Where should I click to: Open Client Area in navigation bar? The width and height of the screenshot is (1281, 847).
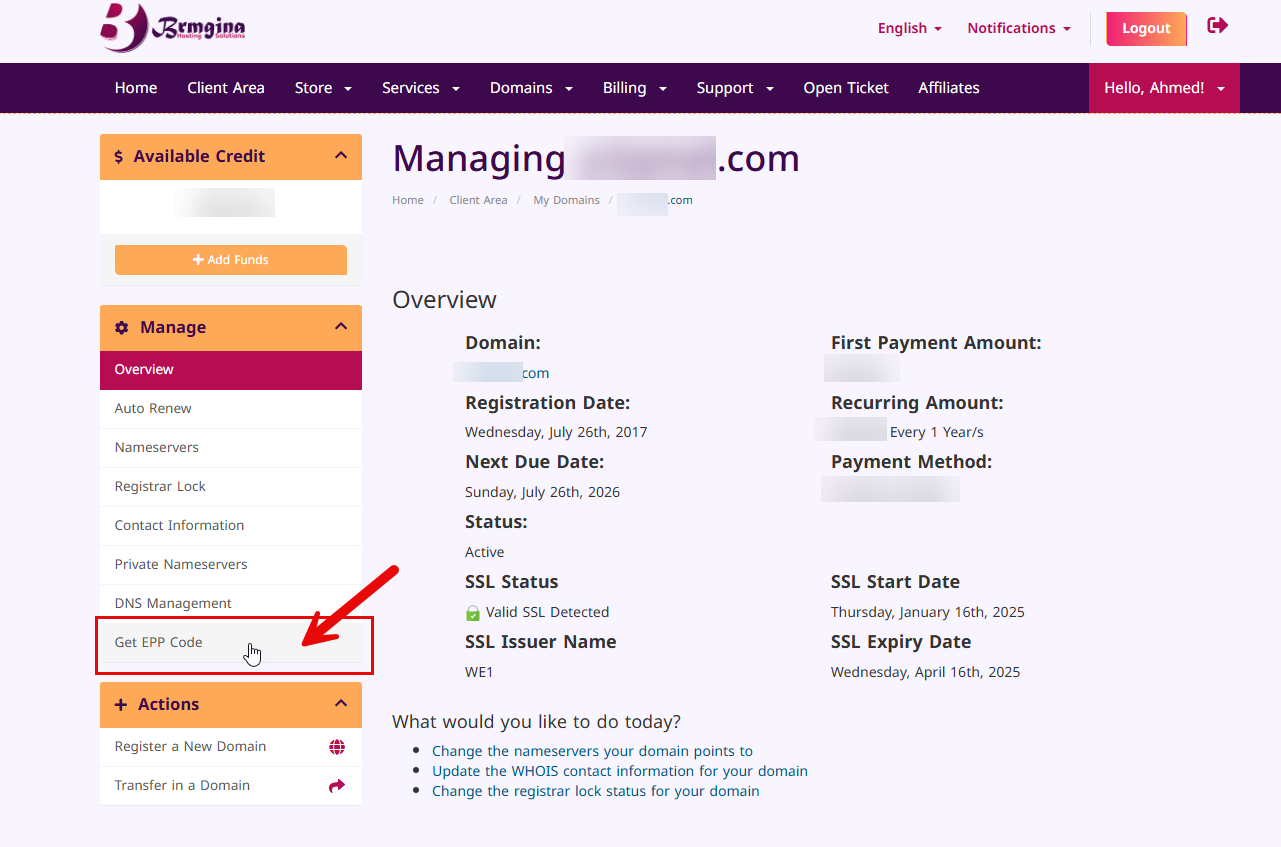[226, 88]
